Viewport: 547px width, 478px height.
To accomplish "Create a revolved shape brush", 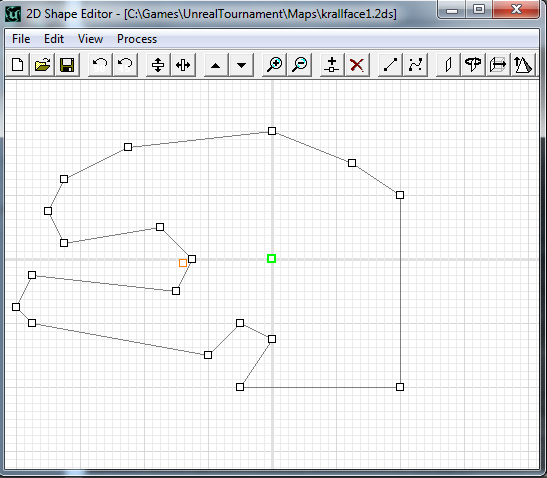I will click(x=473, y=65).
